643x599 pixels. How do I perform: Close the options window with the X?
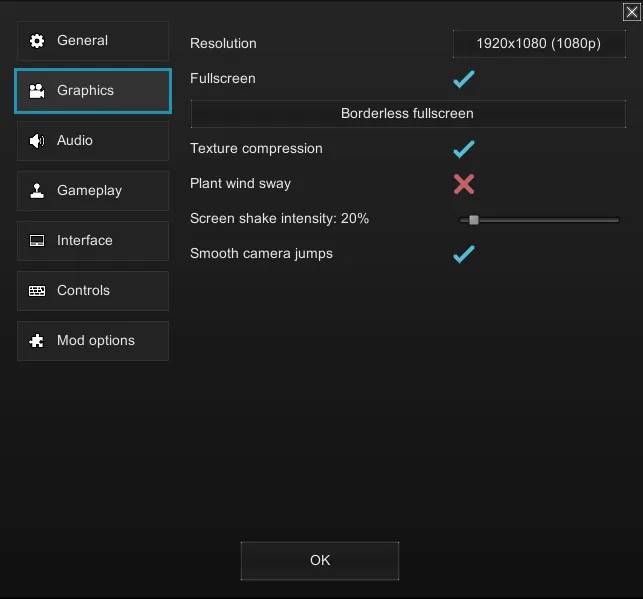[631, 12]
